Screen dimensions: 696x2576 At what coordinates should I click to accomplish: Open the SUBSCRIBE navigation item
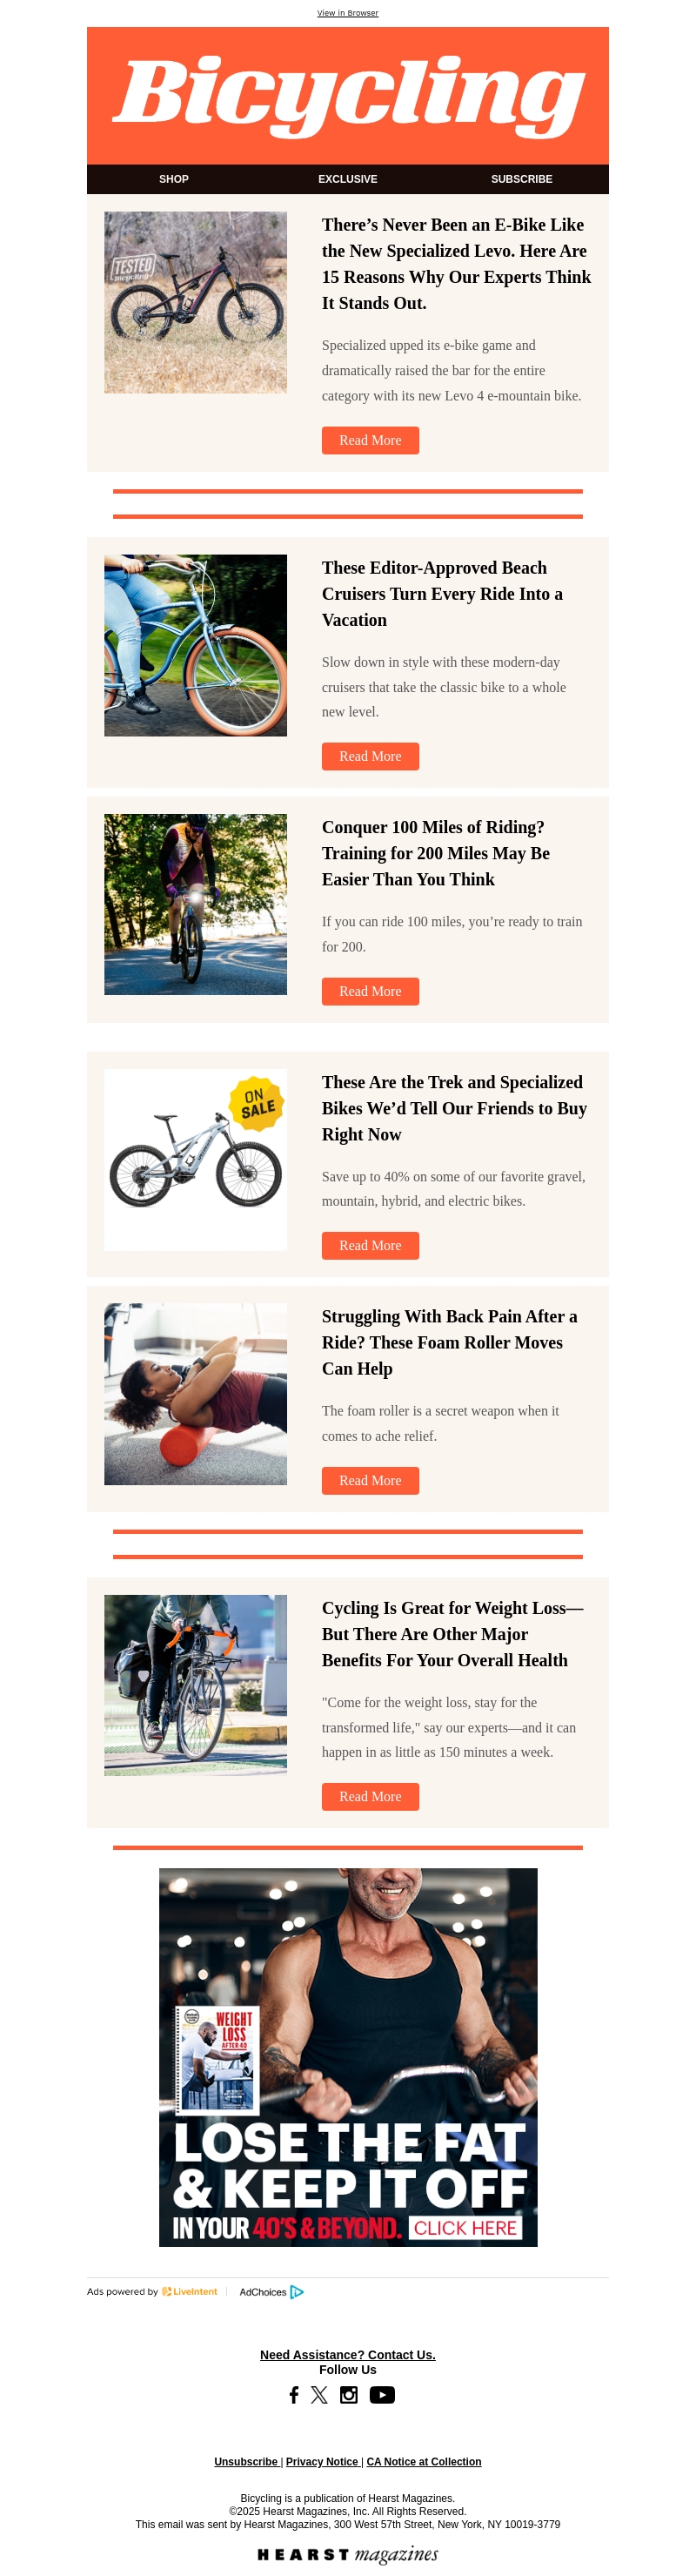point(522,179)
